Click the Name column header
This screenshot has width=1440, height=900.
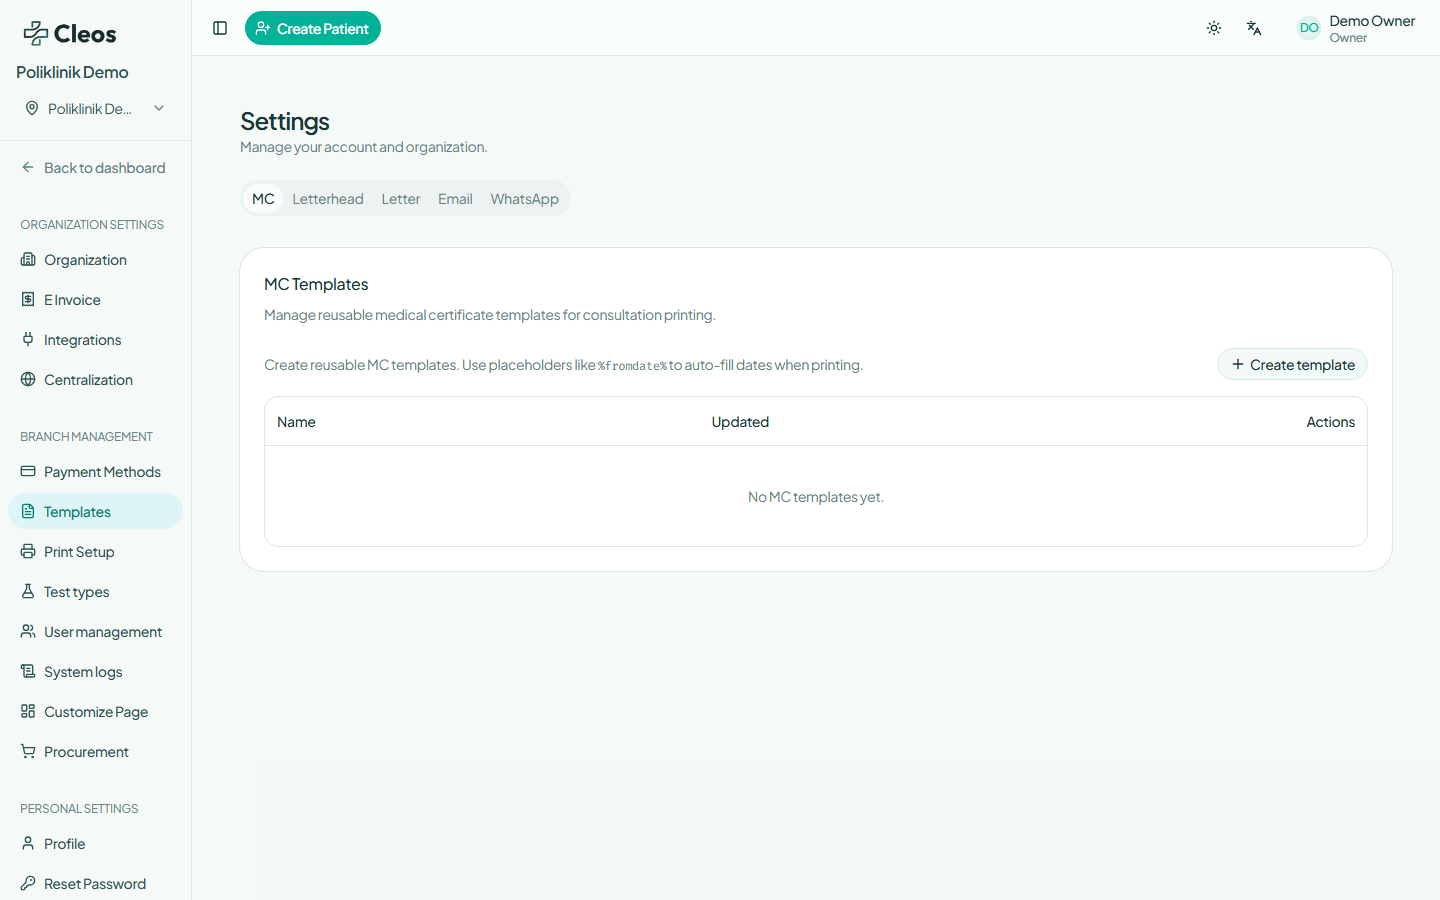[296, 422]
